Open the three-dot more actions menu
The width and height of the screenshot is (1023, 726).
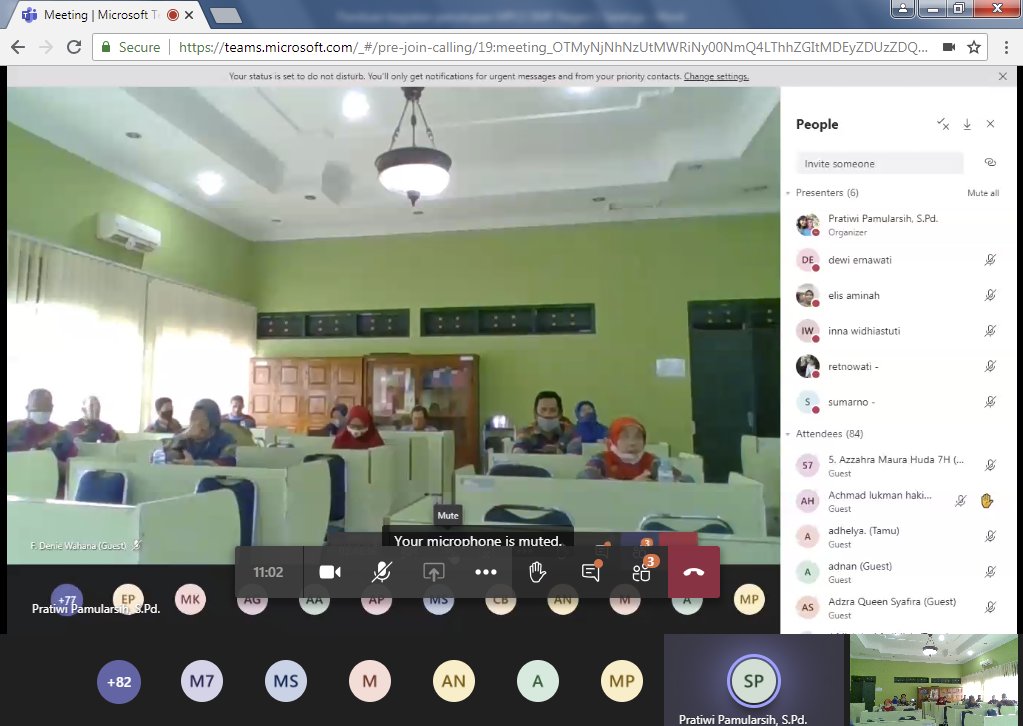(486, 572)
